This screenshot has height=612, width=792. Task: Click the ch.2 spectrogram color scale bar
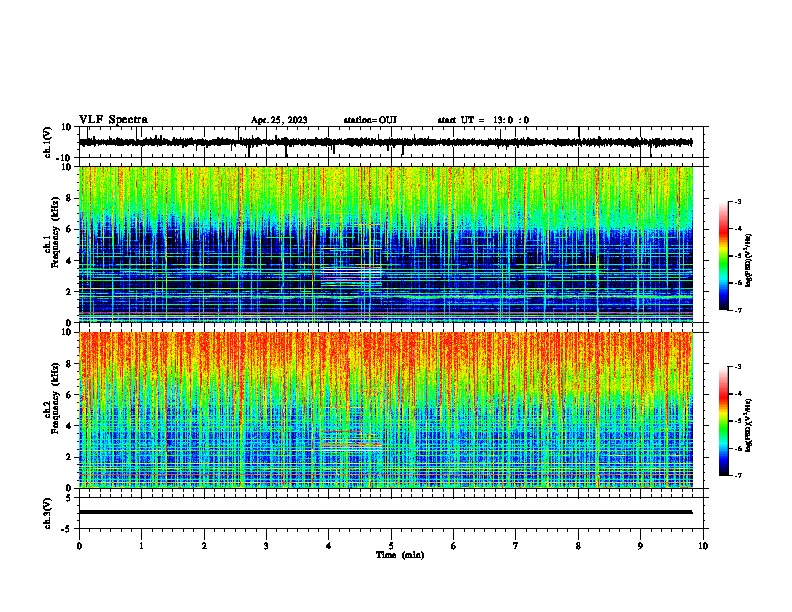[723, 421]
